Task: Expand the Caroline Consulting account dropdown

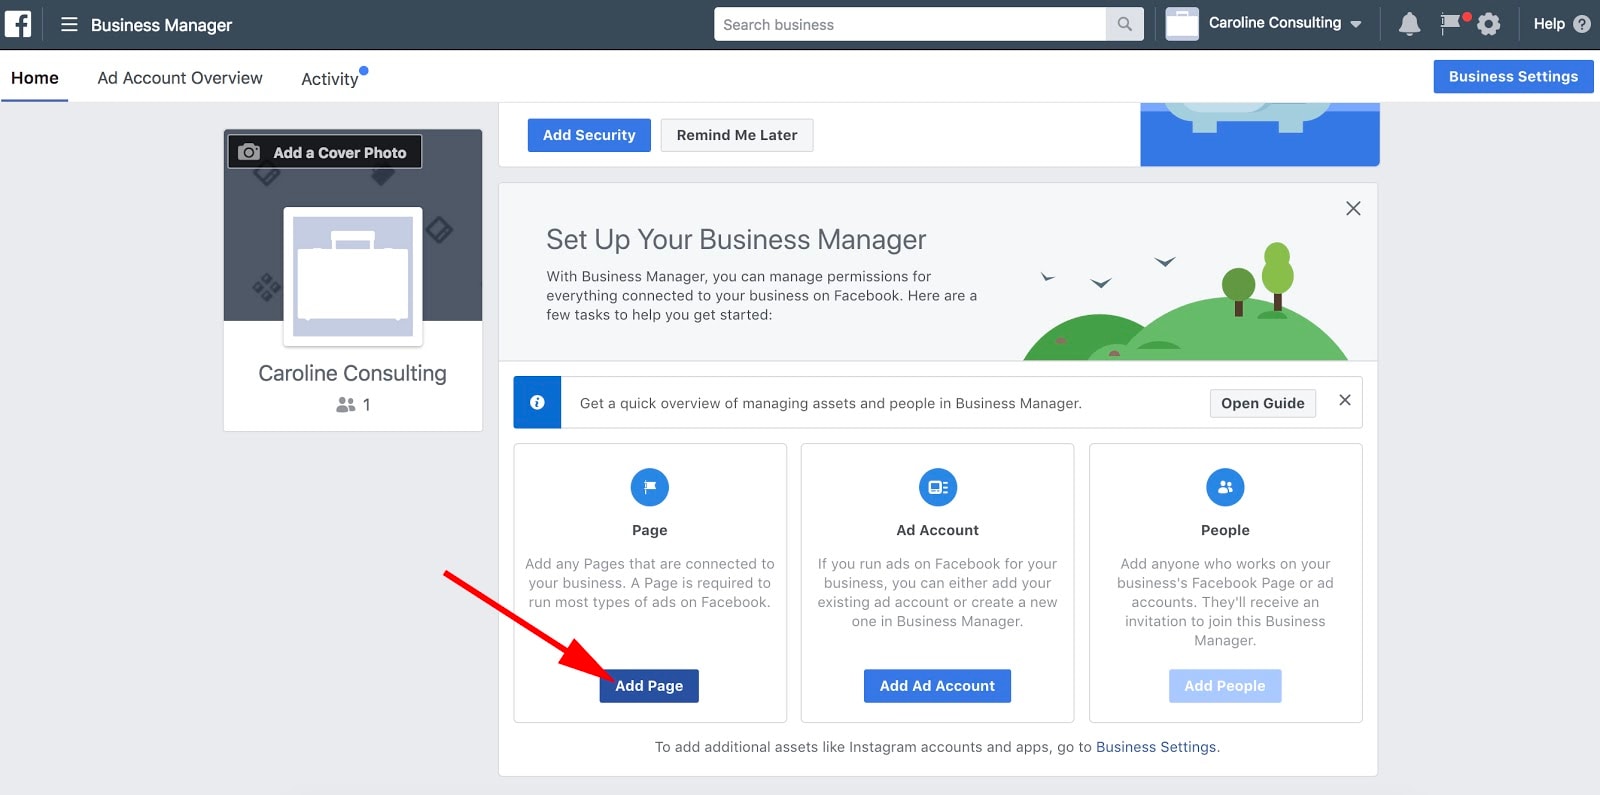Action: [1355, 24]
